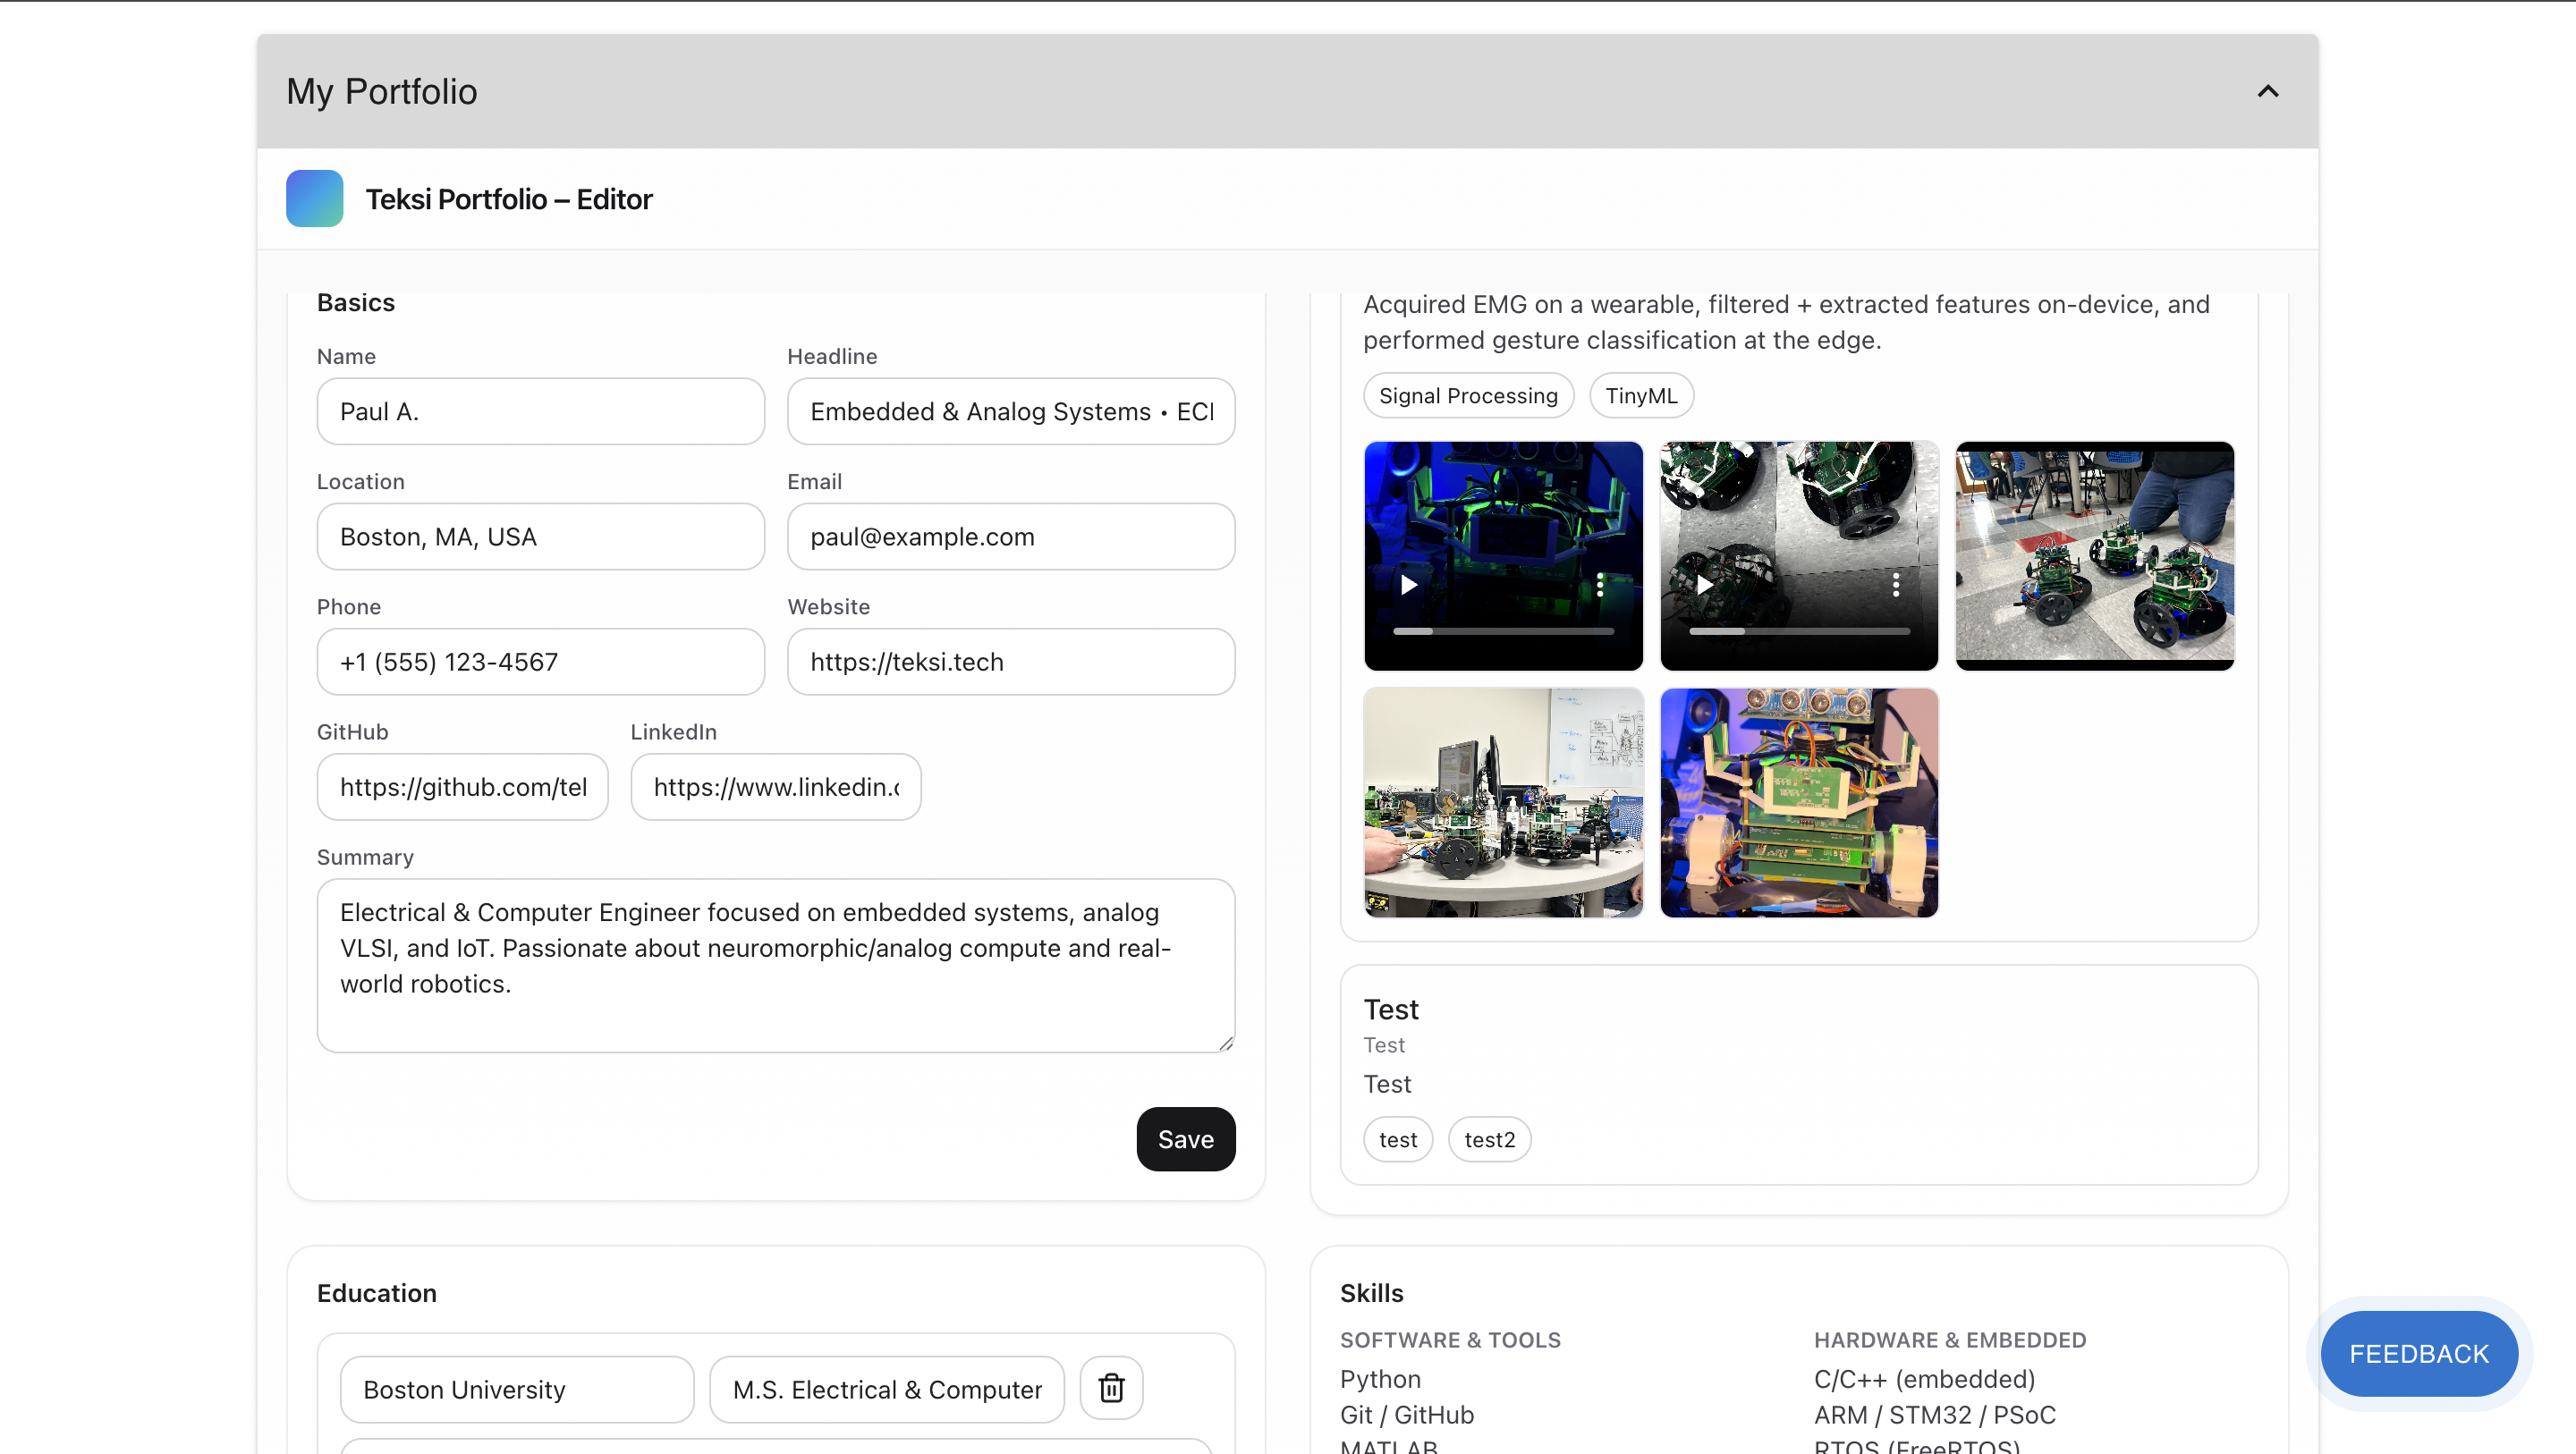Click the Teksi Portfolio gradient logo icon
Image resolution: width=2576 pixels, height=1454 pixels.
(x=314, y=198)
